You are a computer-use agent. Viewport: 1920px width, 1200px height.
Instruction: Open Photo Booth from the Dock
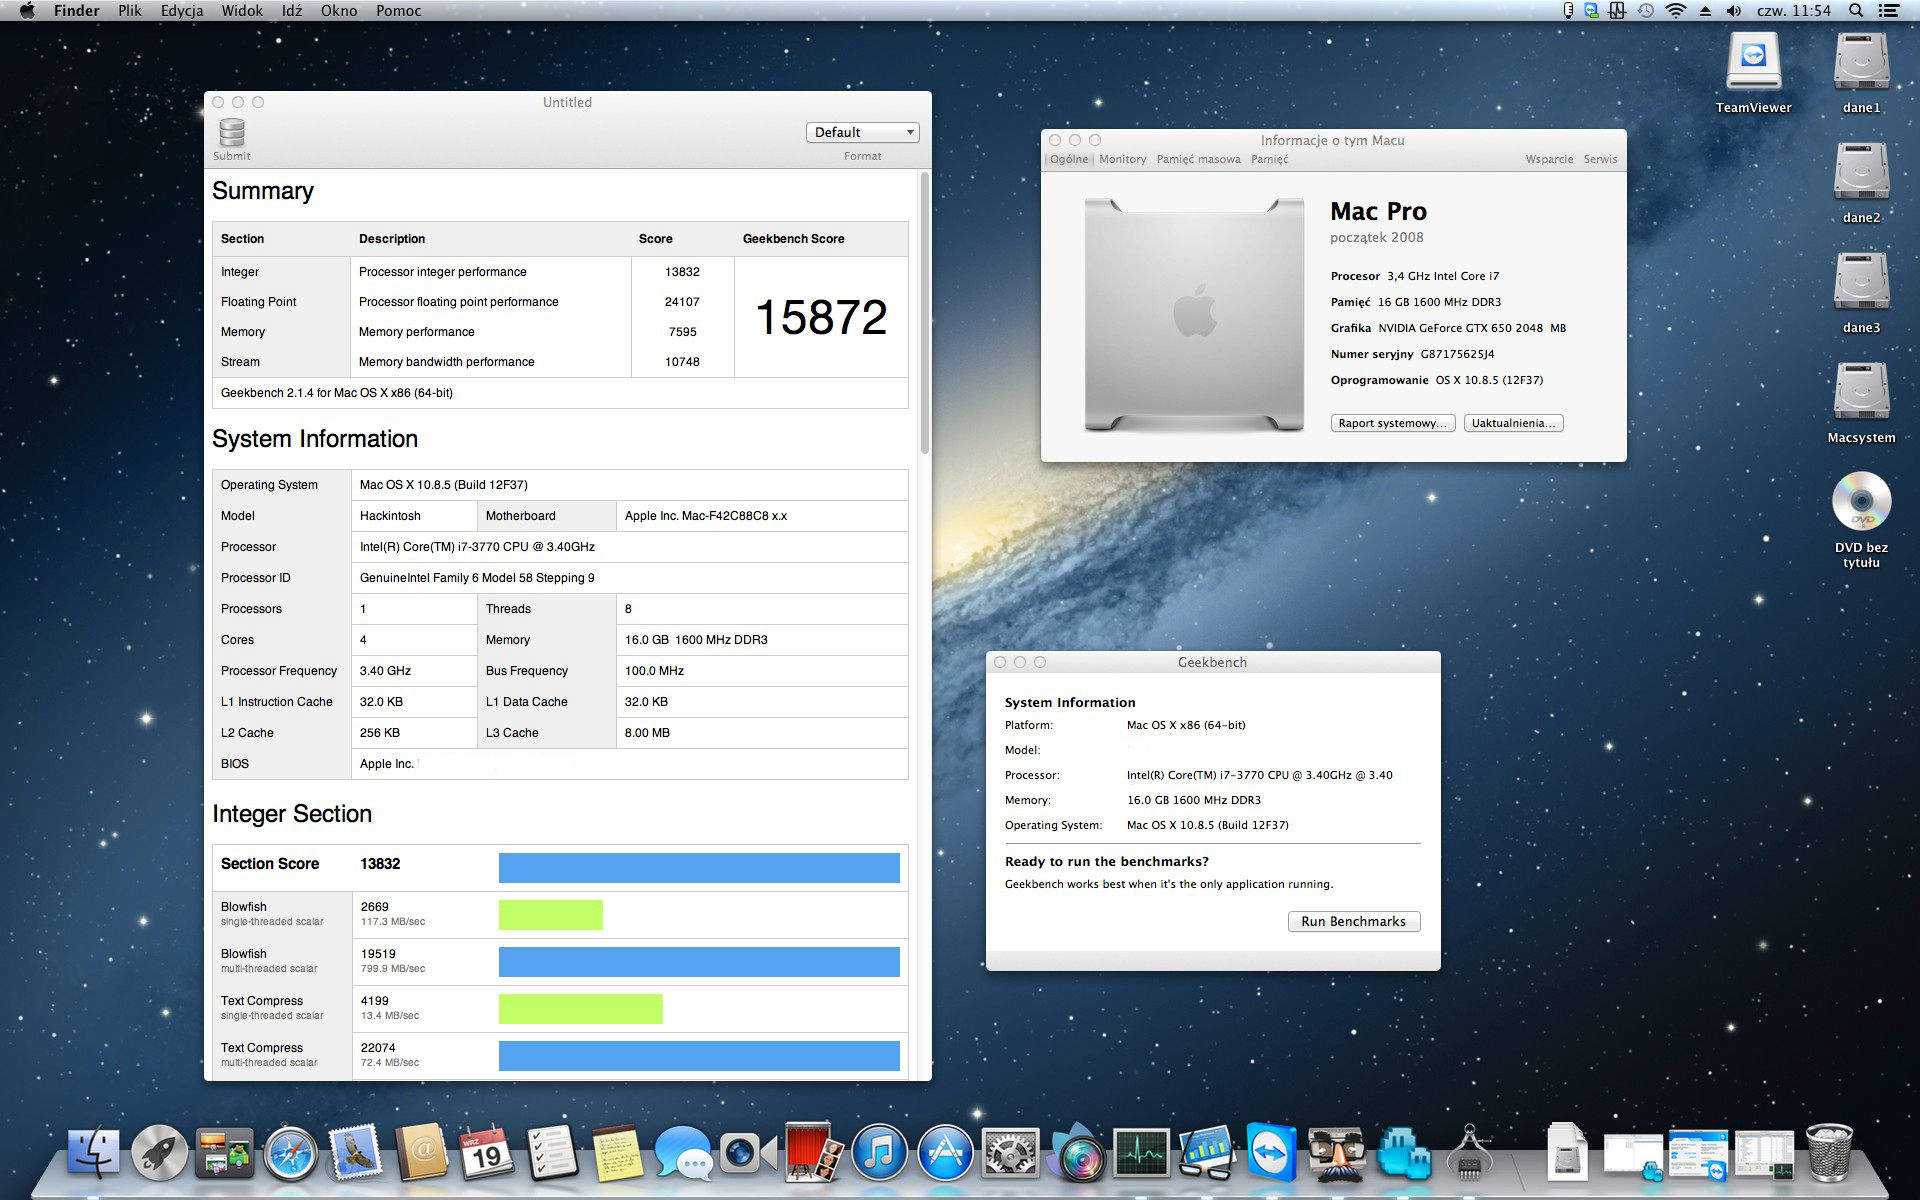(814, 1153)
